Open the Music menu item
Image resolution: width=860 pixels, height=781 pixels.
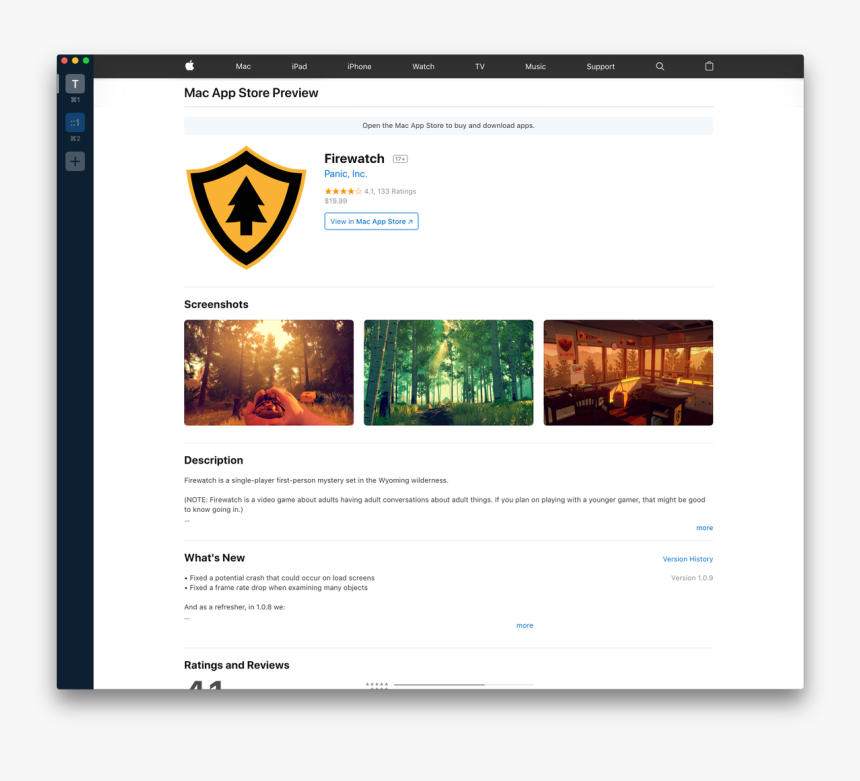tap(535, 66)
